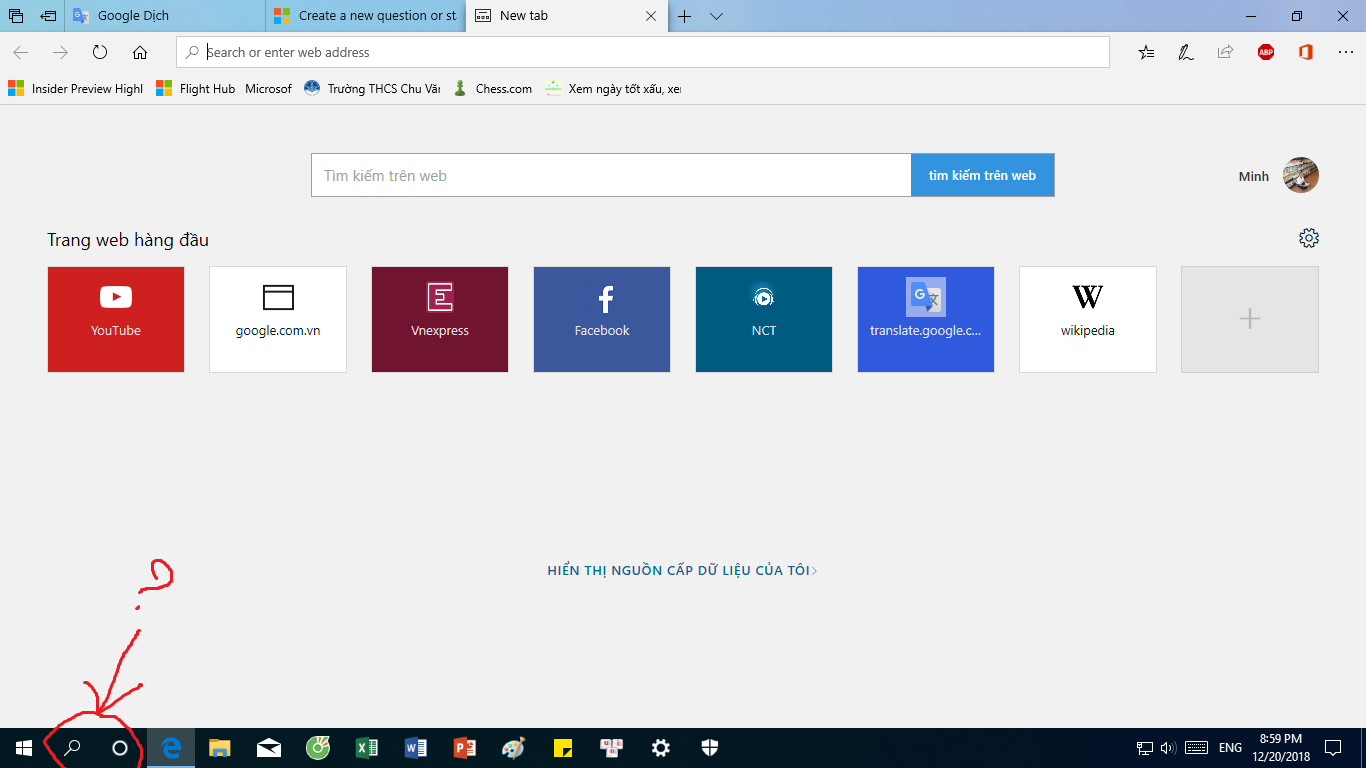Open the Windows Start menu
This screenshot has width=1366, height=768.
coord(24,748)
